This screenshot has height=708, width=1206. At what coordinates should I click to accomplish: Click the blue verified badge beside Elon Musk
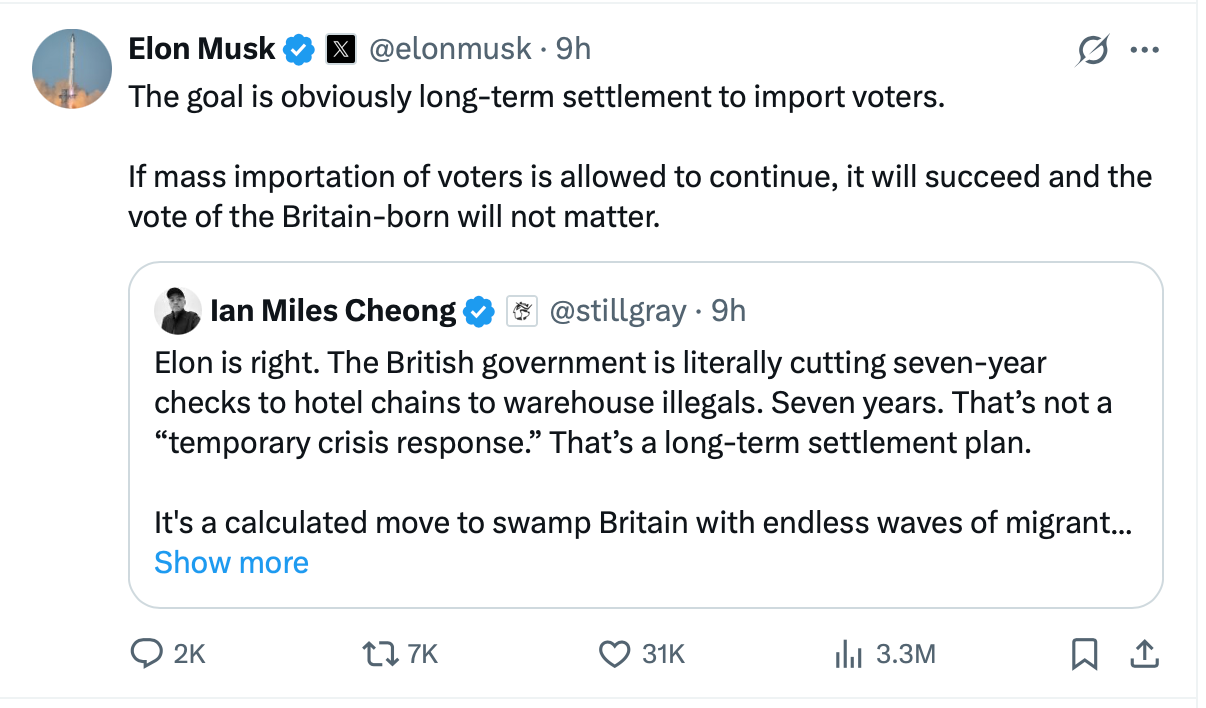[299, 48]
